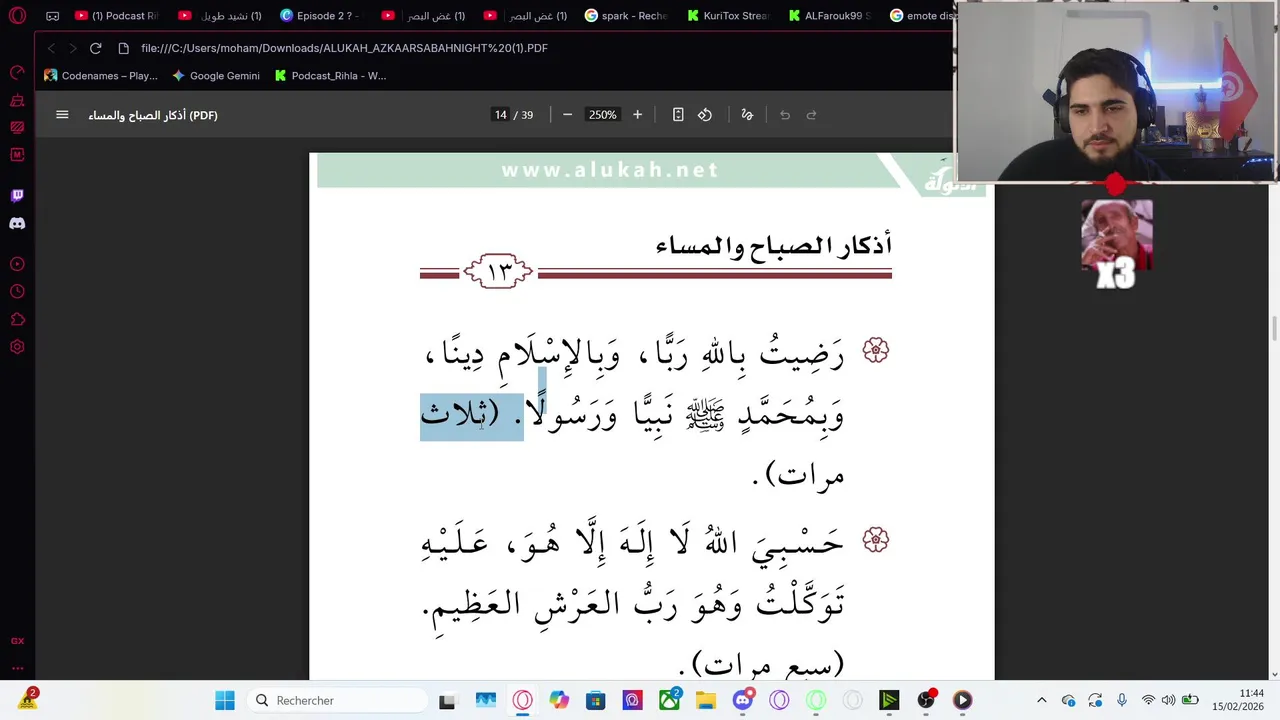Viewport: 1280px width, 720px height.
Task: Rotate the PDF counterclockwise
Action: coord(705,115)
